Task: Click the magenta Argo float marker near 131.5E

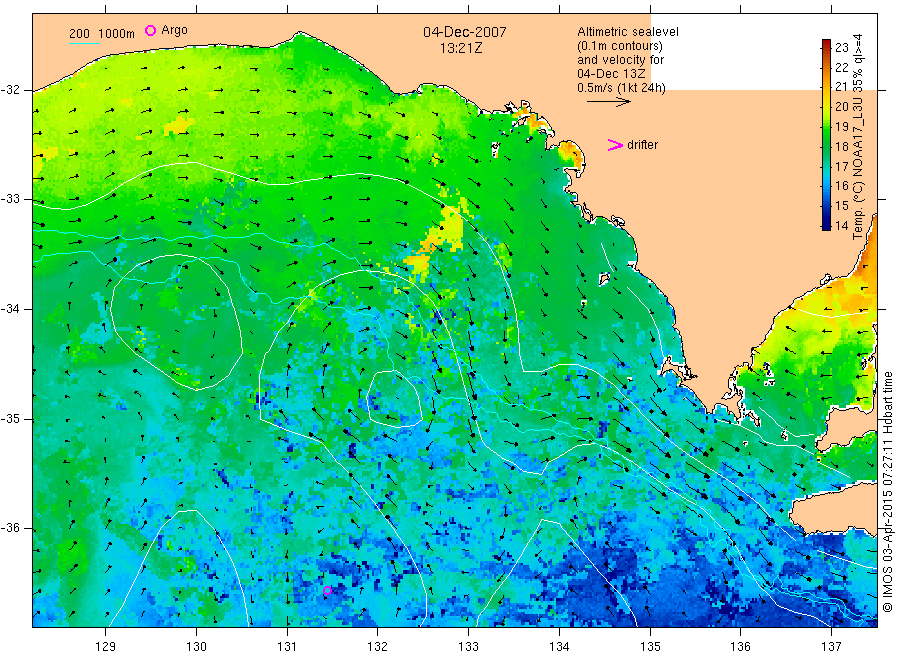Action: pos(327,591)
